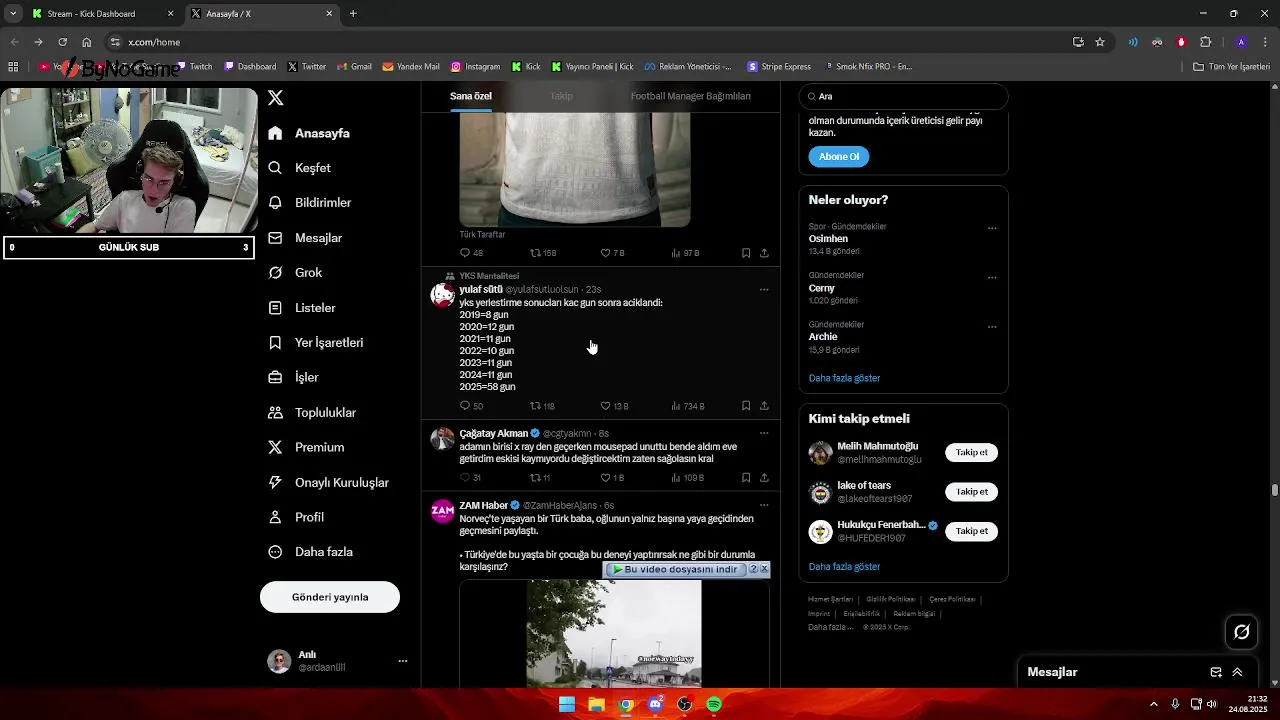This screenshot has height=720, width=1280.
Task: Switch to Football Manager Bağımlıları tab
Action: (690, 96)
